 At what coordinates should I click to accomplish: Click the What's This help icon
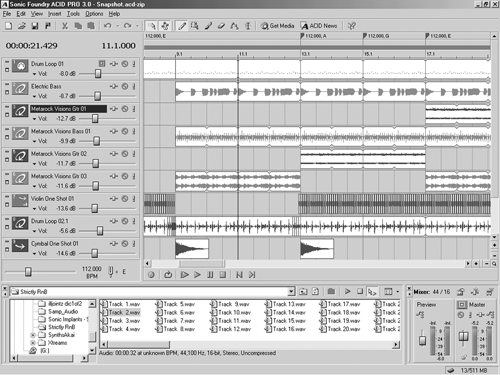coord(352,26)
